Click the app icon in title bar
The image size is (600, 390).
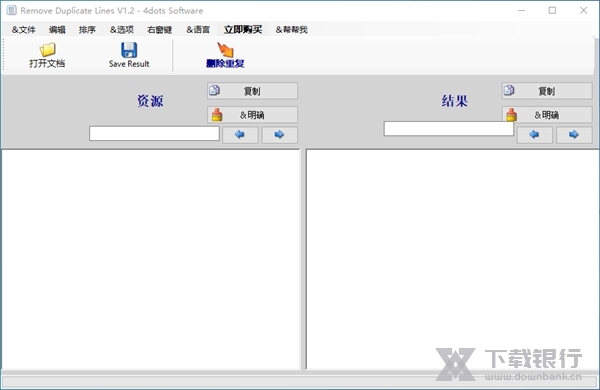coord(11,10)
